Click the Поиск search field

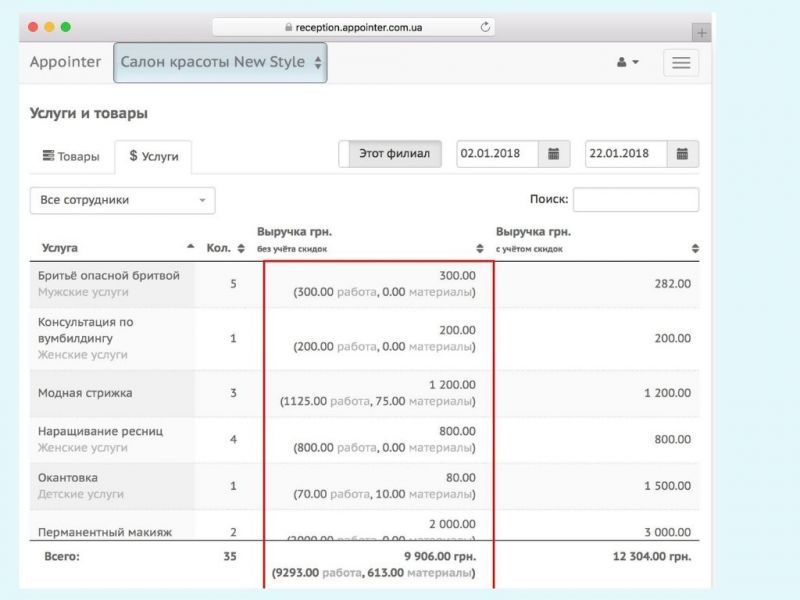pos(635,200)
